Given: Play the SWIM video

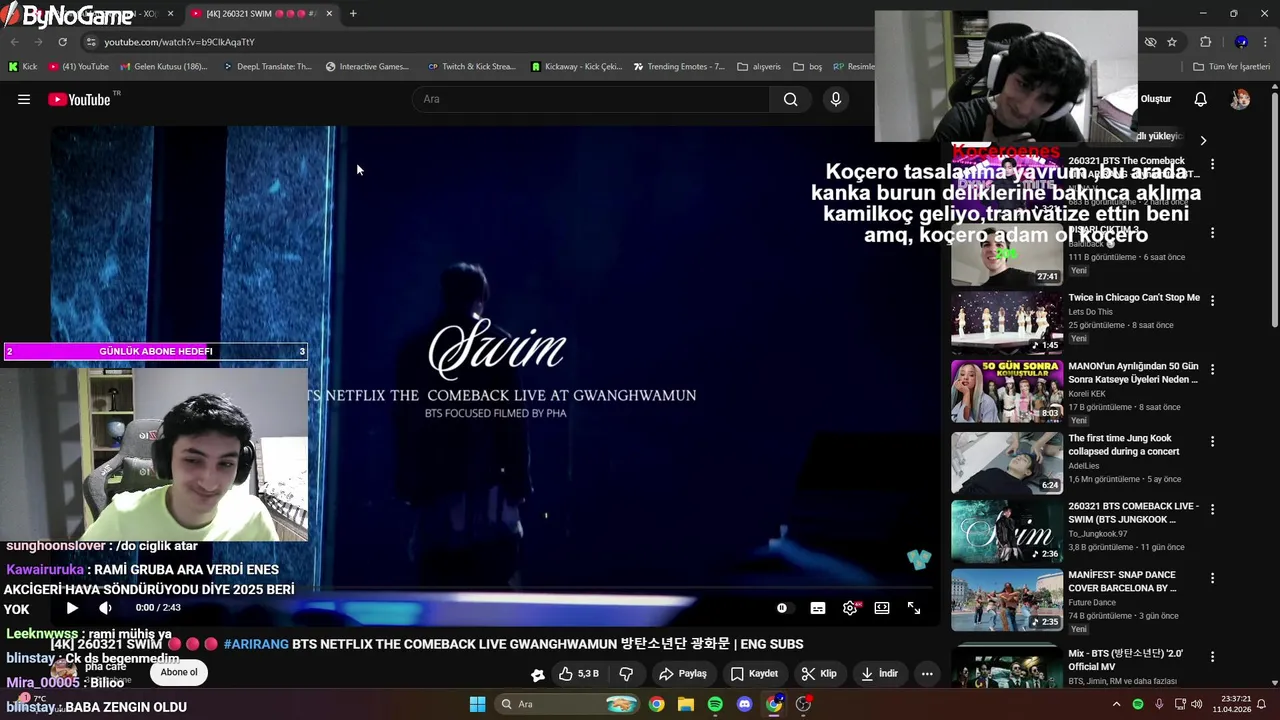Looking at the screenshot, I should [x=72, y=608].
